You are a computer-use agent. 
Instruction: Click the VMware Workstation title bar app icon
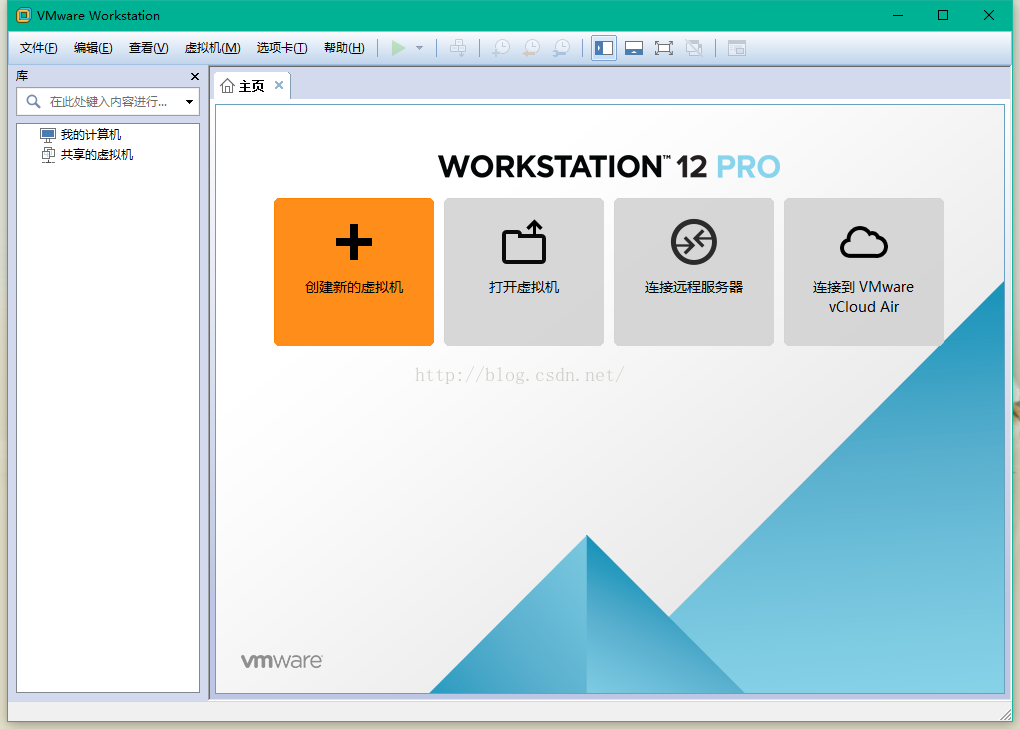point(24,15)
